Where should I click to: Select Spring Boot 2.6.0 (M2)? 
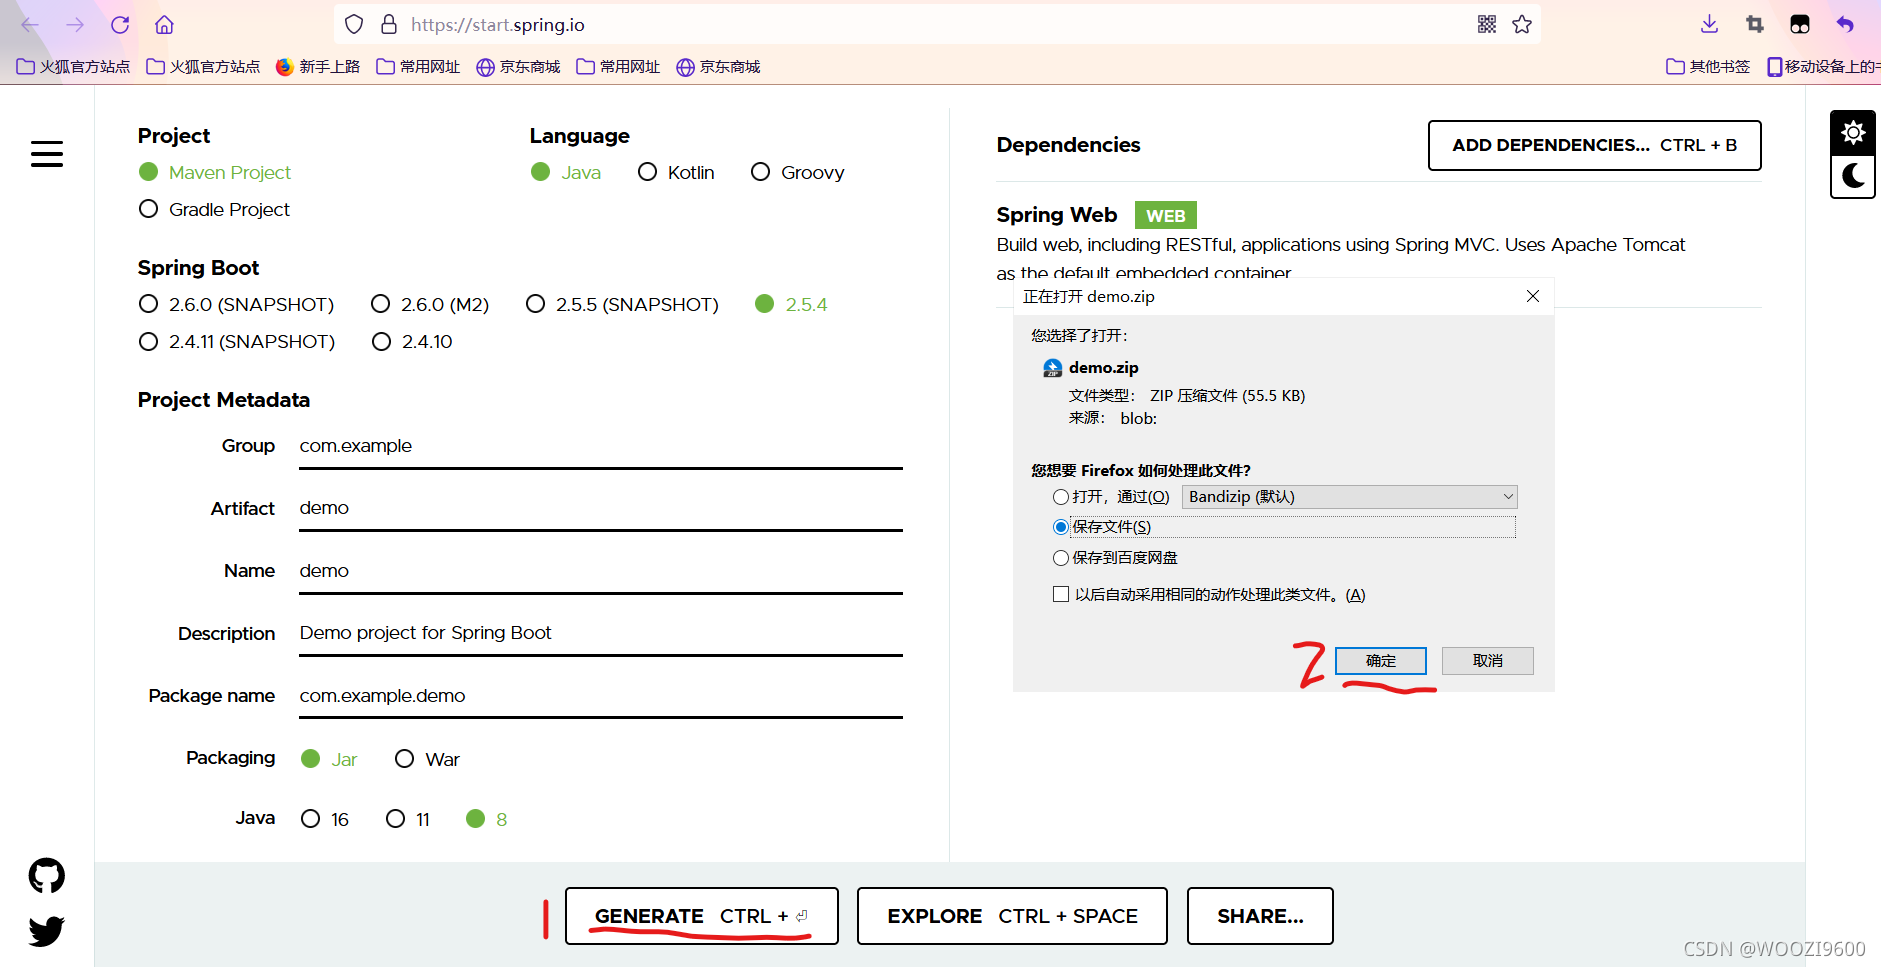[x=430, y=304]
